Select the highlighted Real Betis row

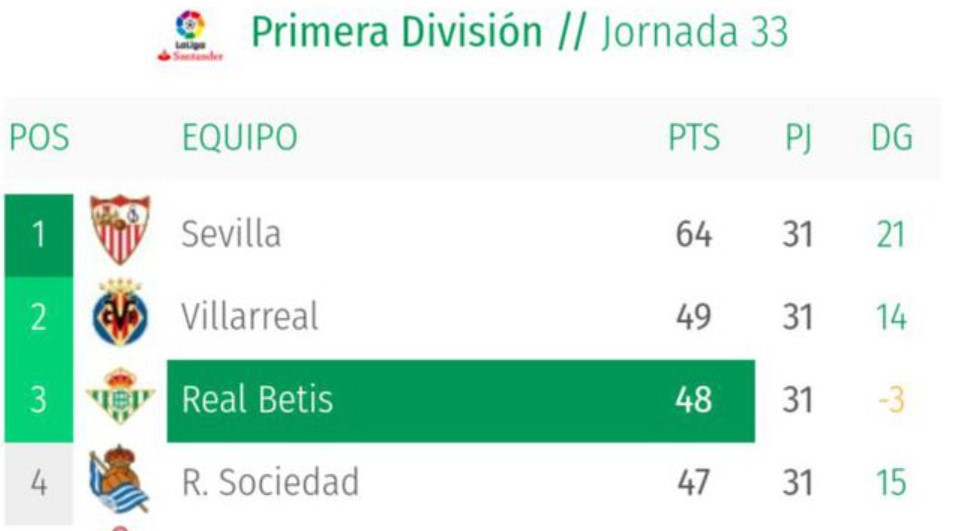(460, 400)
